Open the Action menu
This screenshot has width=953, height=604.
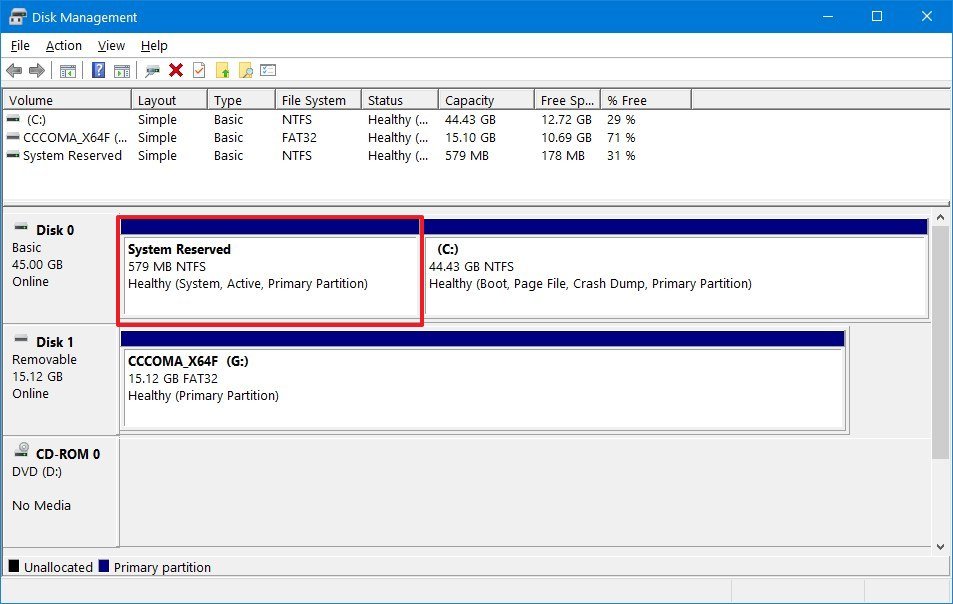pos(64,46)
